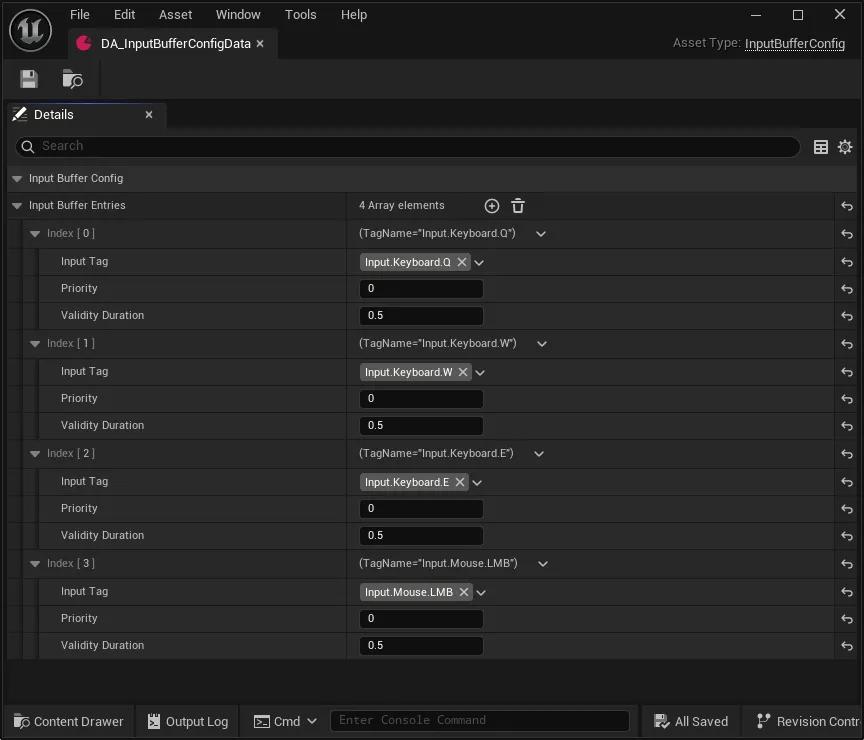Image resolution: width=864 pixels, height=740 pixels.
Task: Reset Index [0] Priority to default
Action: pyautogui.click(x=847, y=289)
